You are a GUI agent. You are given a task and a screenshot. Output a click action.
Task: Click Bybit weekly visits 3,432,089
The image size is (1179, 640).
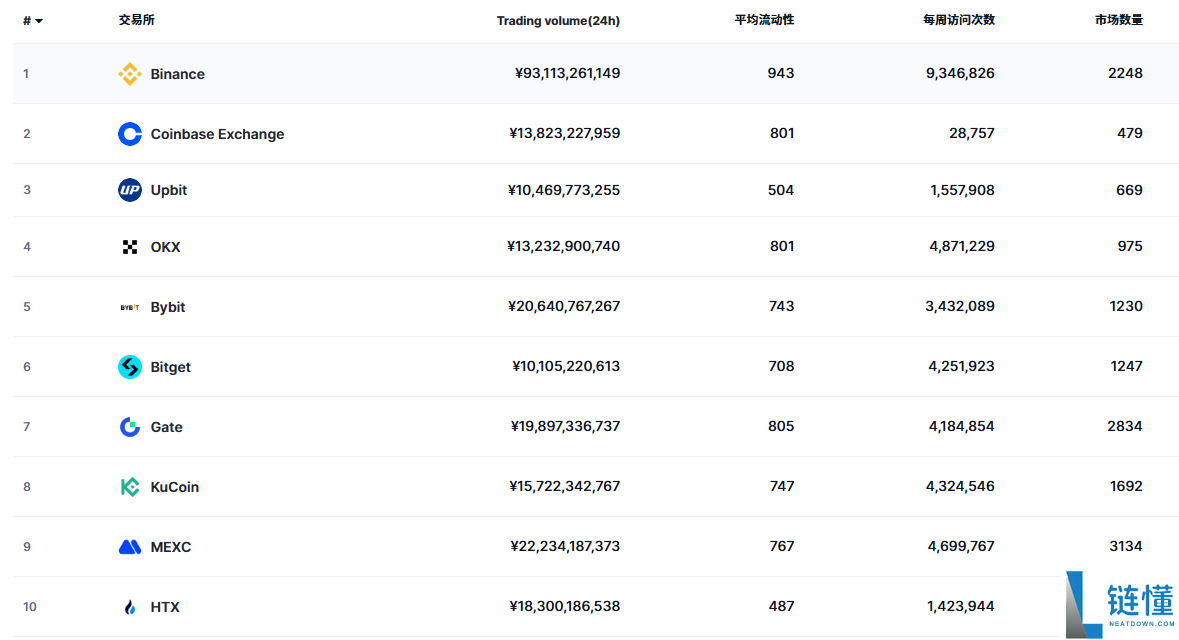[x=960, y=306]
